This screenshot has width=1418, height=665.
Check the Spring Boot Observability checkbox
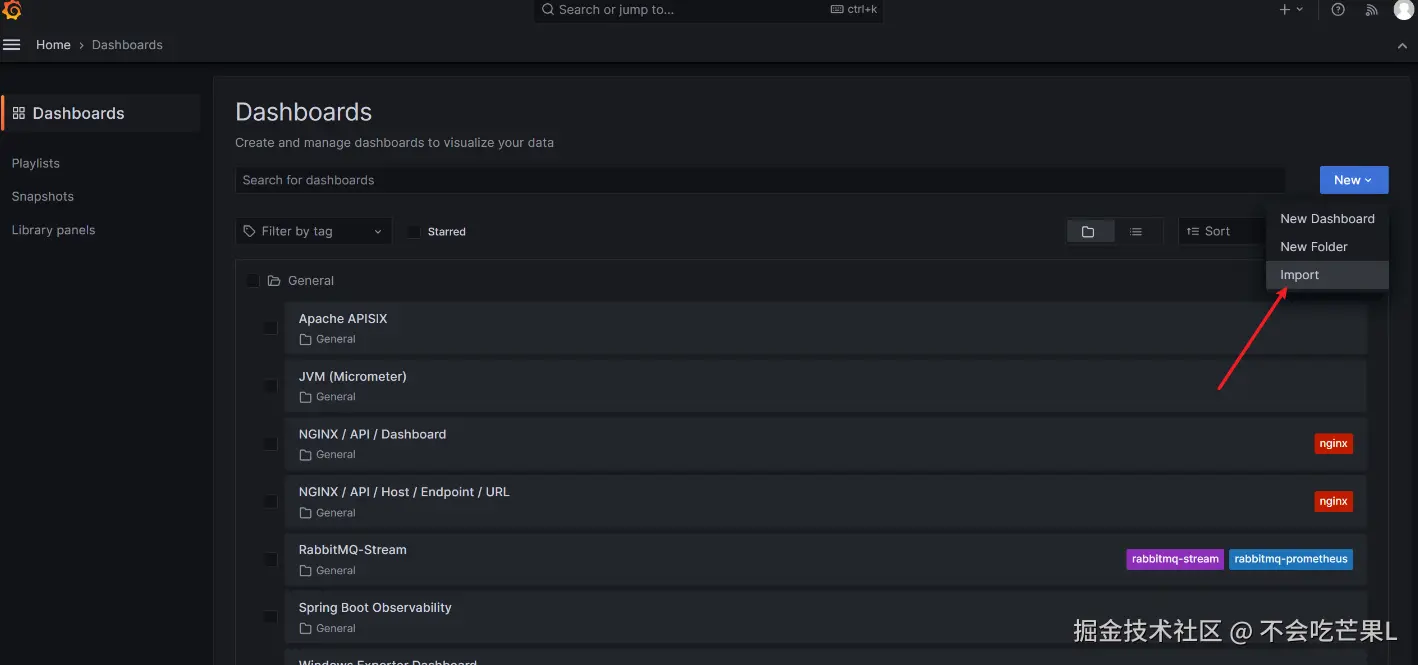point(270,617)
